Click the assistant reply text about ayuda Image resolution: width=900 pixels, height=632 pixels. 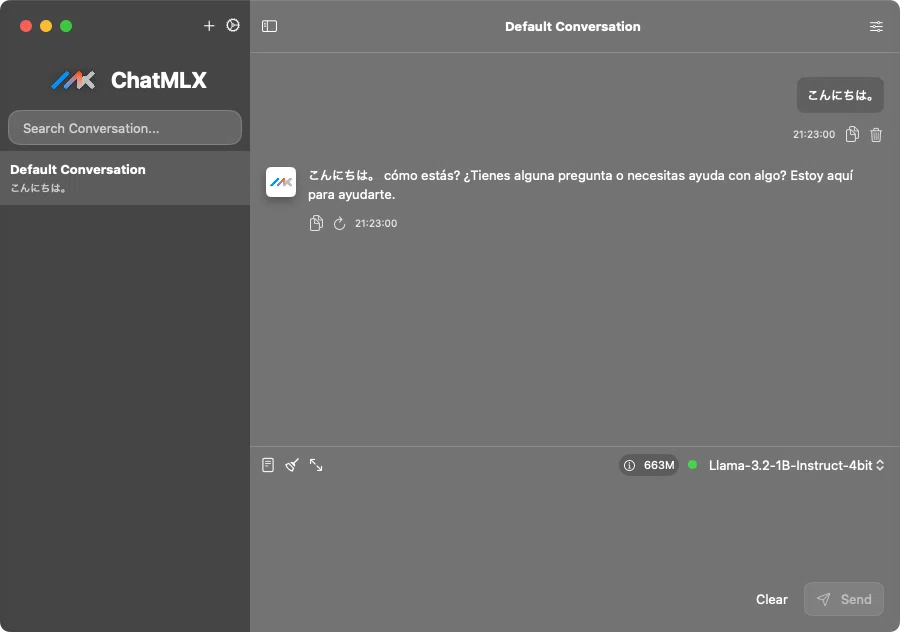pyautogui.click(x=580, y=185)
